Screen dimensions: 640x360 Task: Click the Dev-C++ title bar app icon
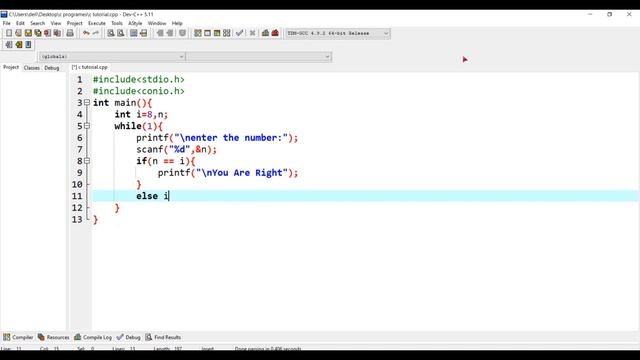click(x=4, y=14)
